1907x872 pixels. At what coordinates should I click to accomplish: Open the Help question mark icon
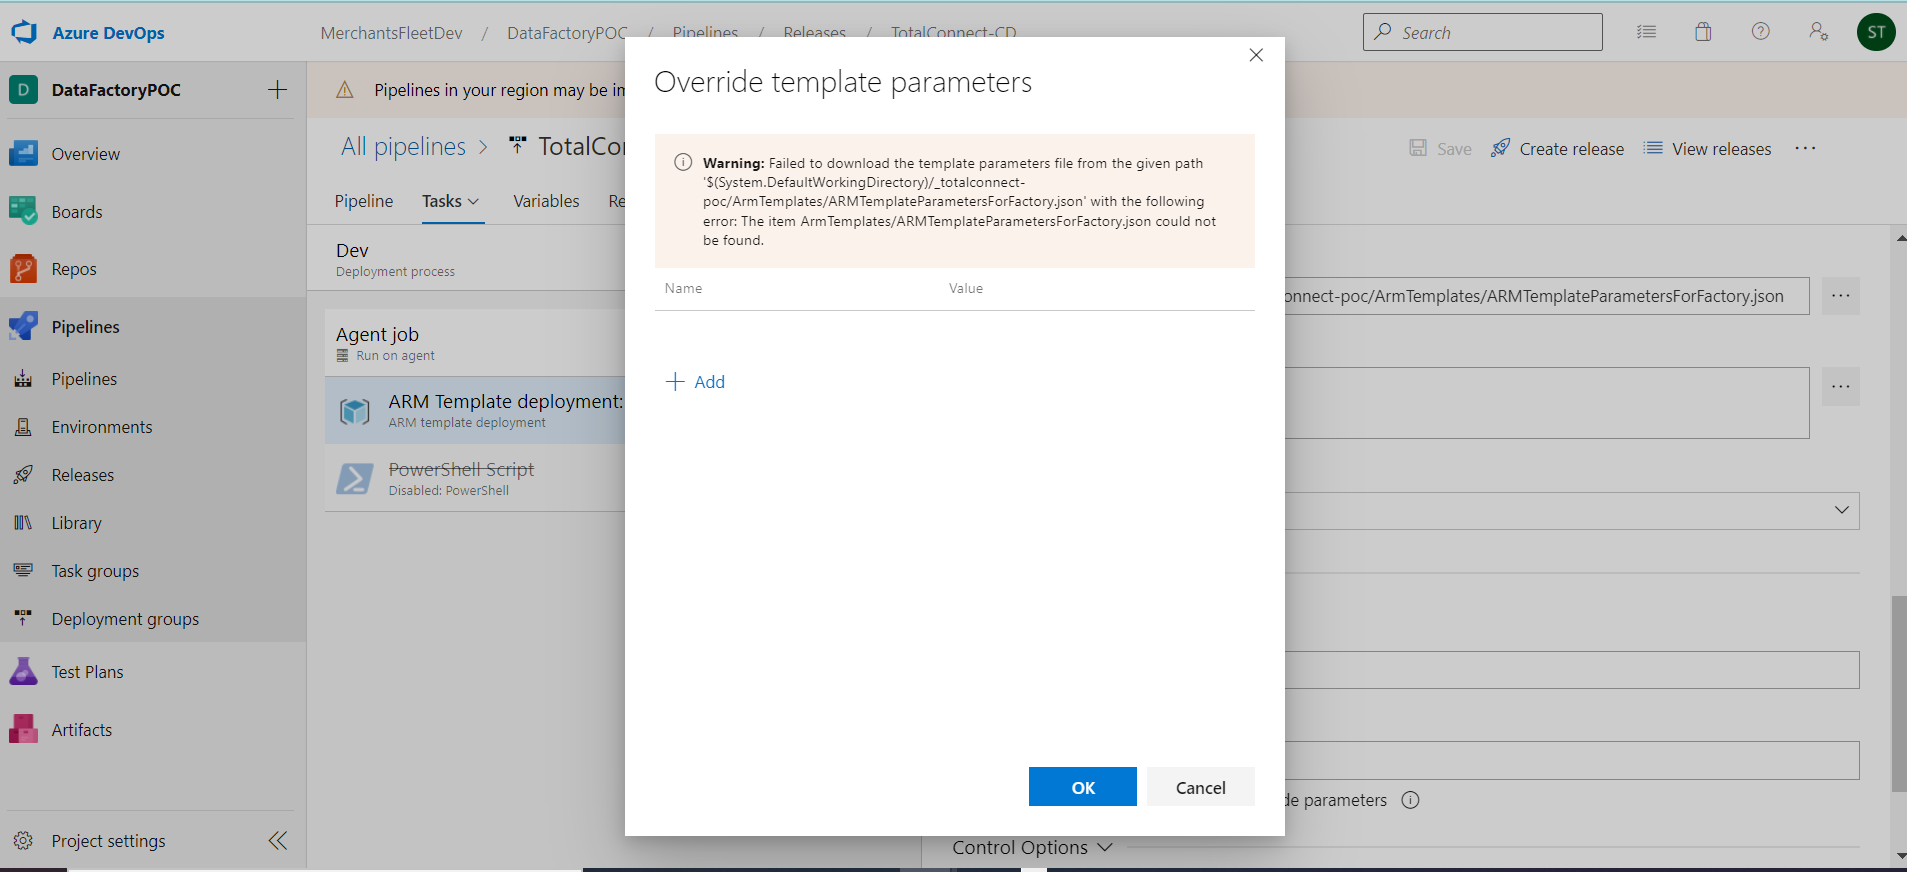tap(1760, 32)
